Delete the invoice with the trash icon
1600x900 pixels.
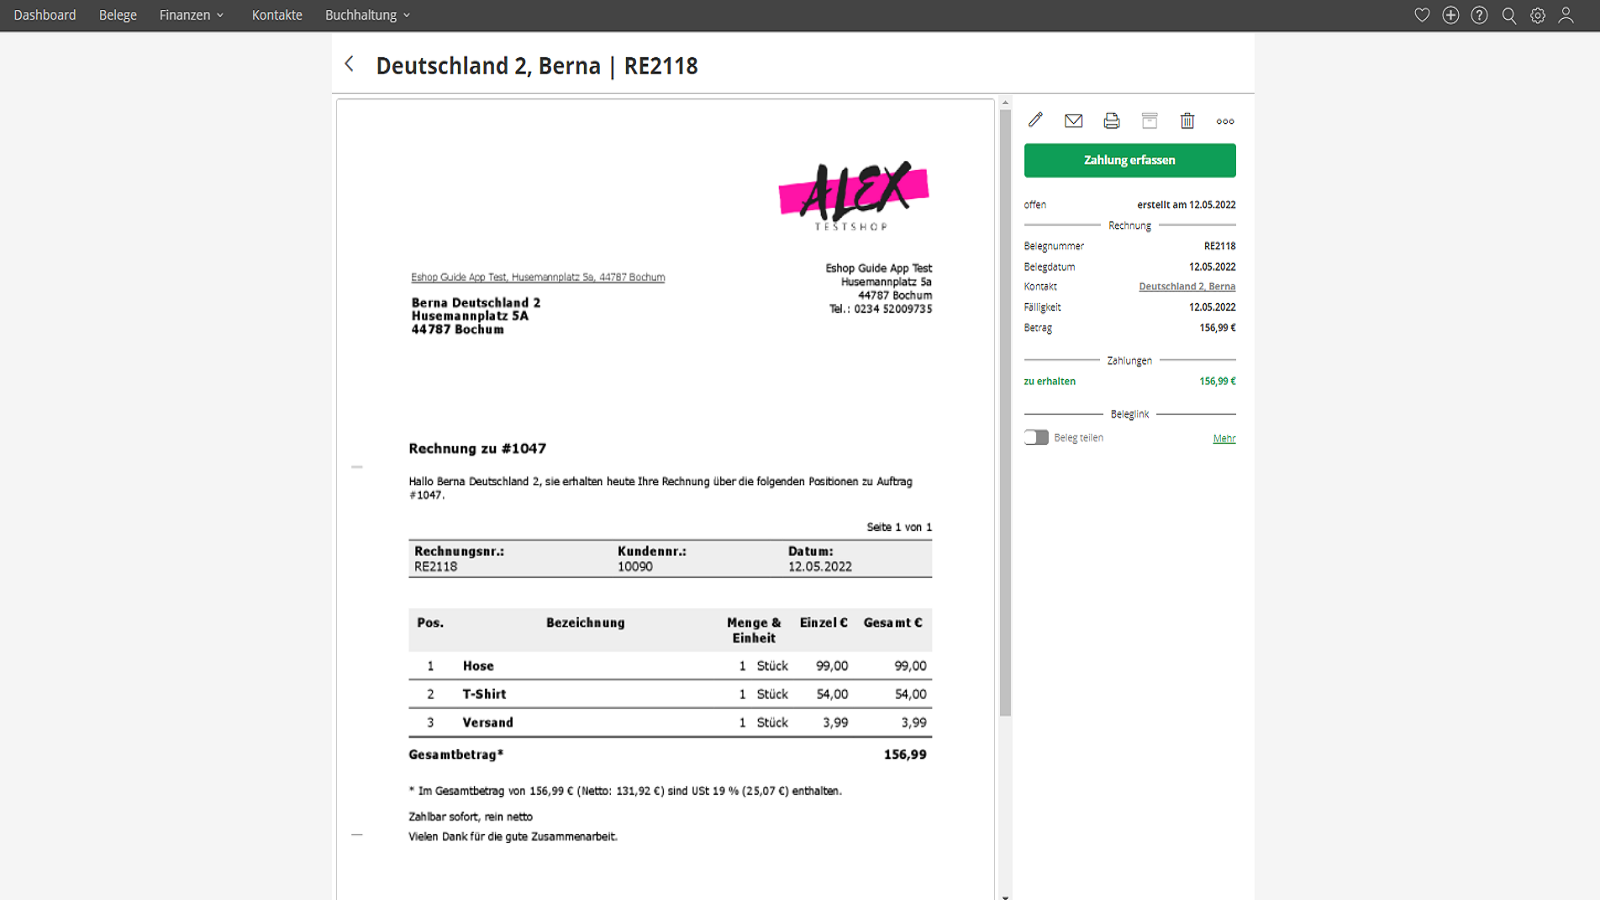[1187, 121]
